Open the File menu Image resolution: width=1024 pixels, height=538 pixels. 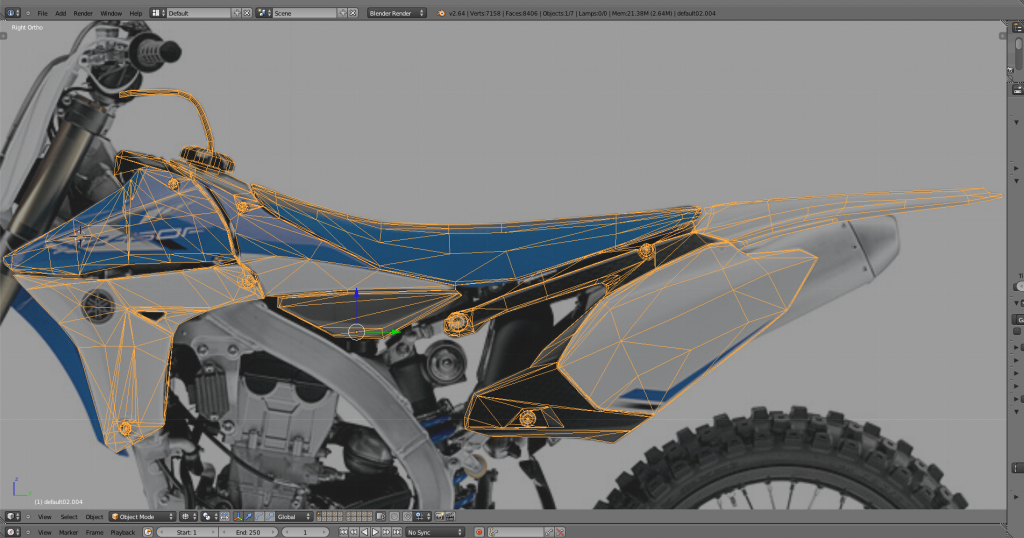coord(42,13)
